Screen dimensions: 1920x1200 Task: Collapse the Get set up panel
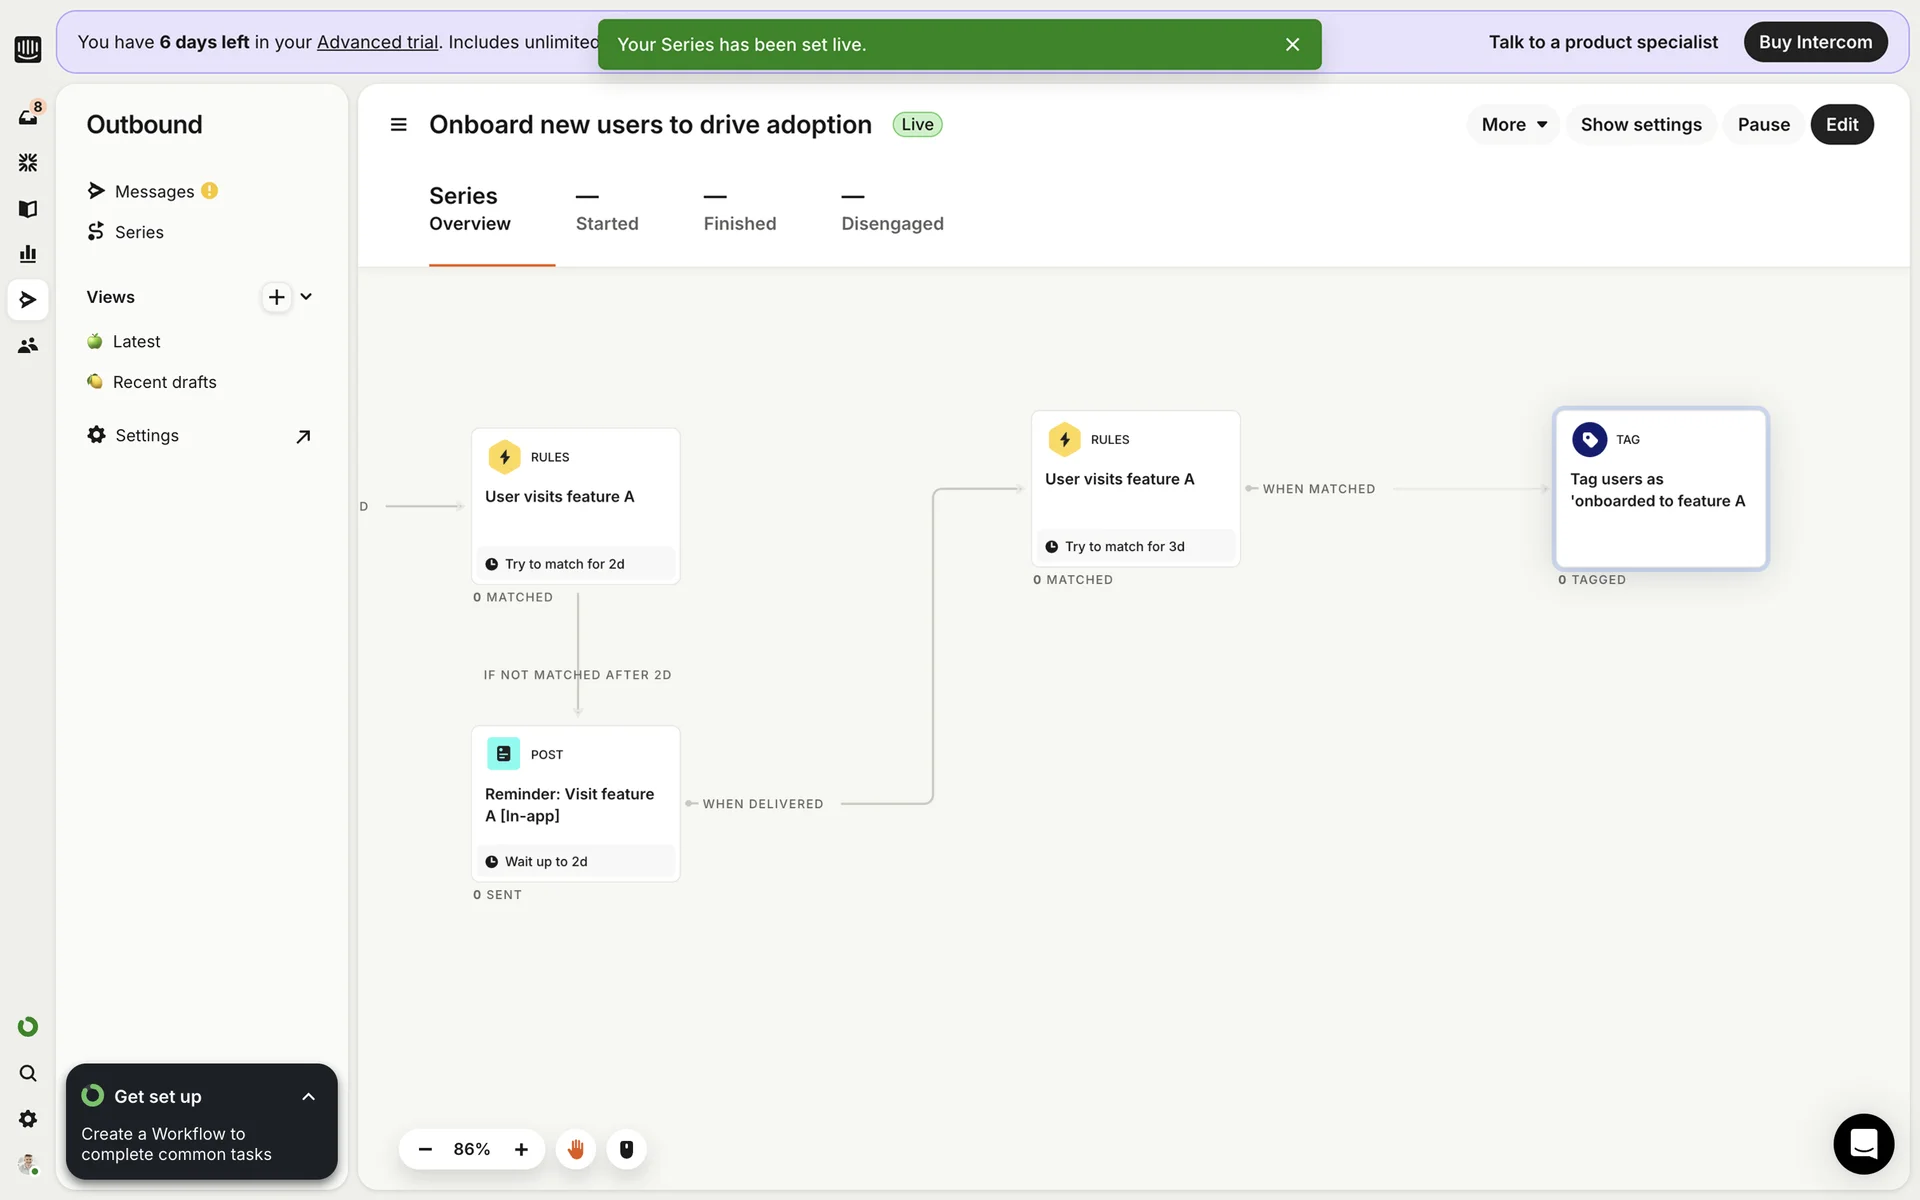click(x=308, y=1097)
